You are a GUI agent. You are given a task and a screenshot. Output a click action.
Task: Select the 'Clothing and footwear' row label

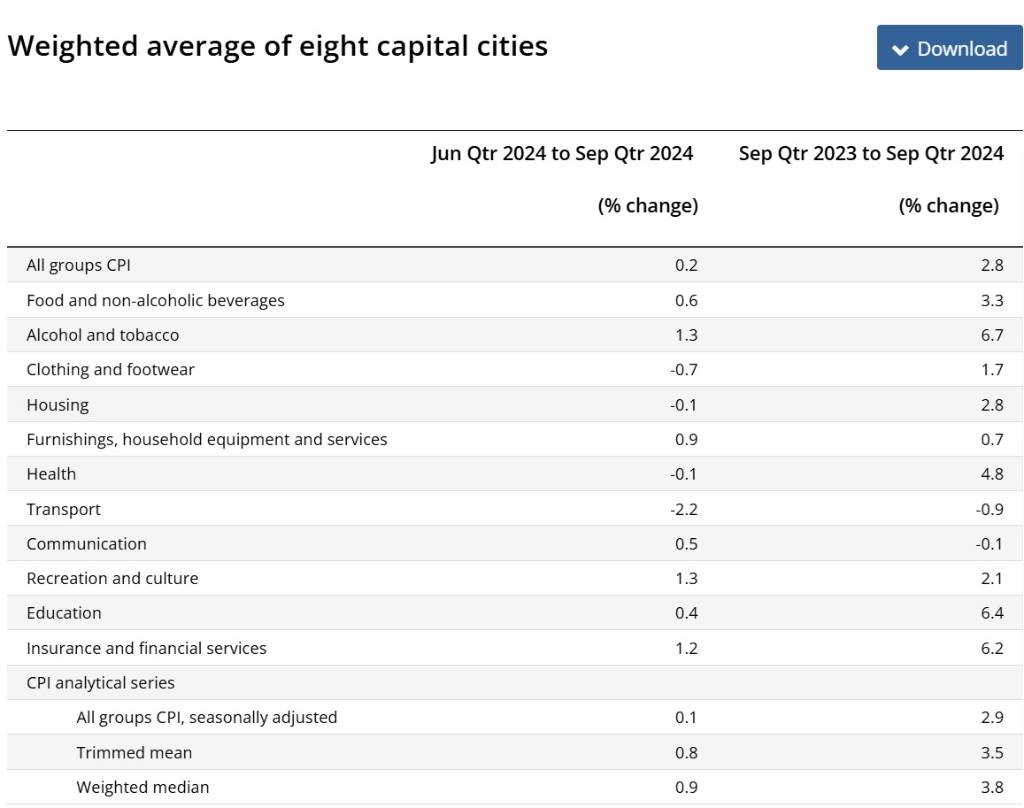(110, 369)
